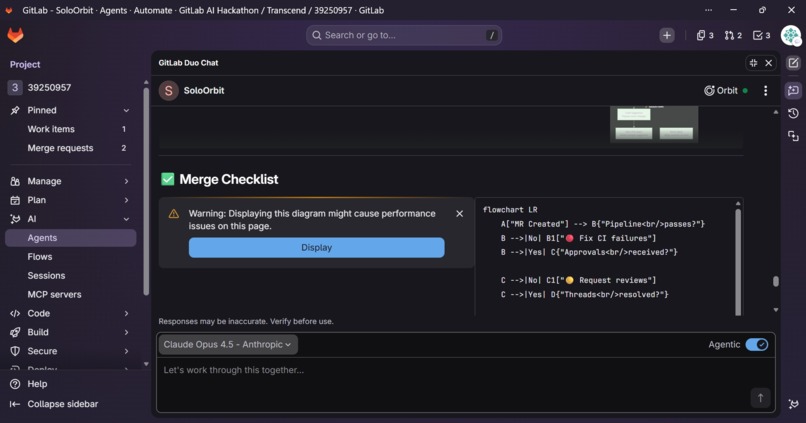This screenshot has width=806, height=423.
Task: Open the create new plus menu
Action: (667, 35)
